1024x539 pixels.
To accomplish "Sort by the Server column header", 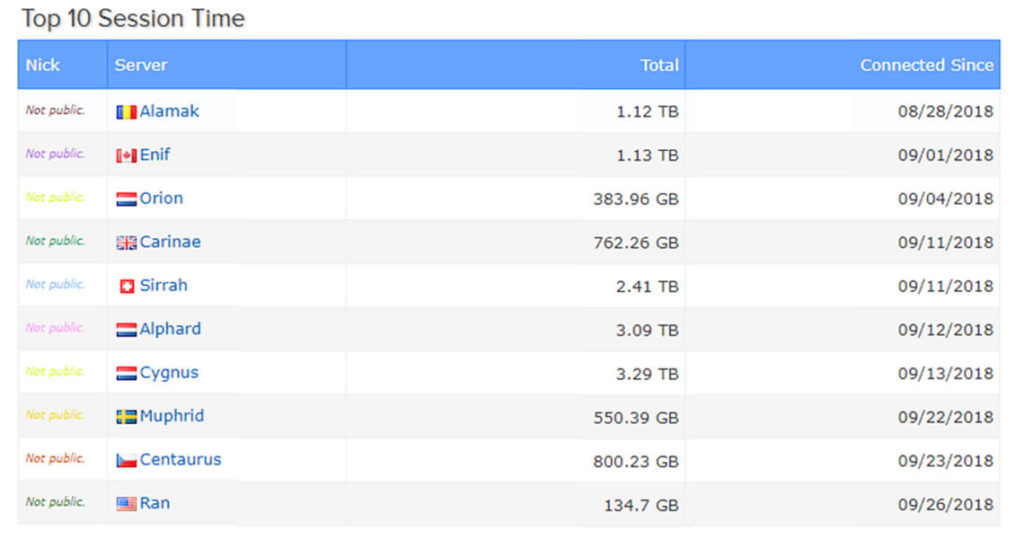I will coord(141,65).
